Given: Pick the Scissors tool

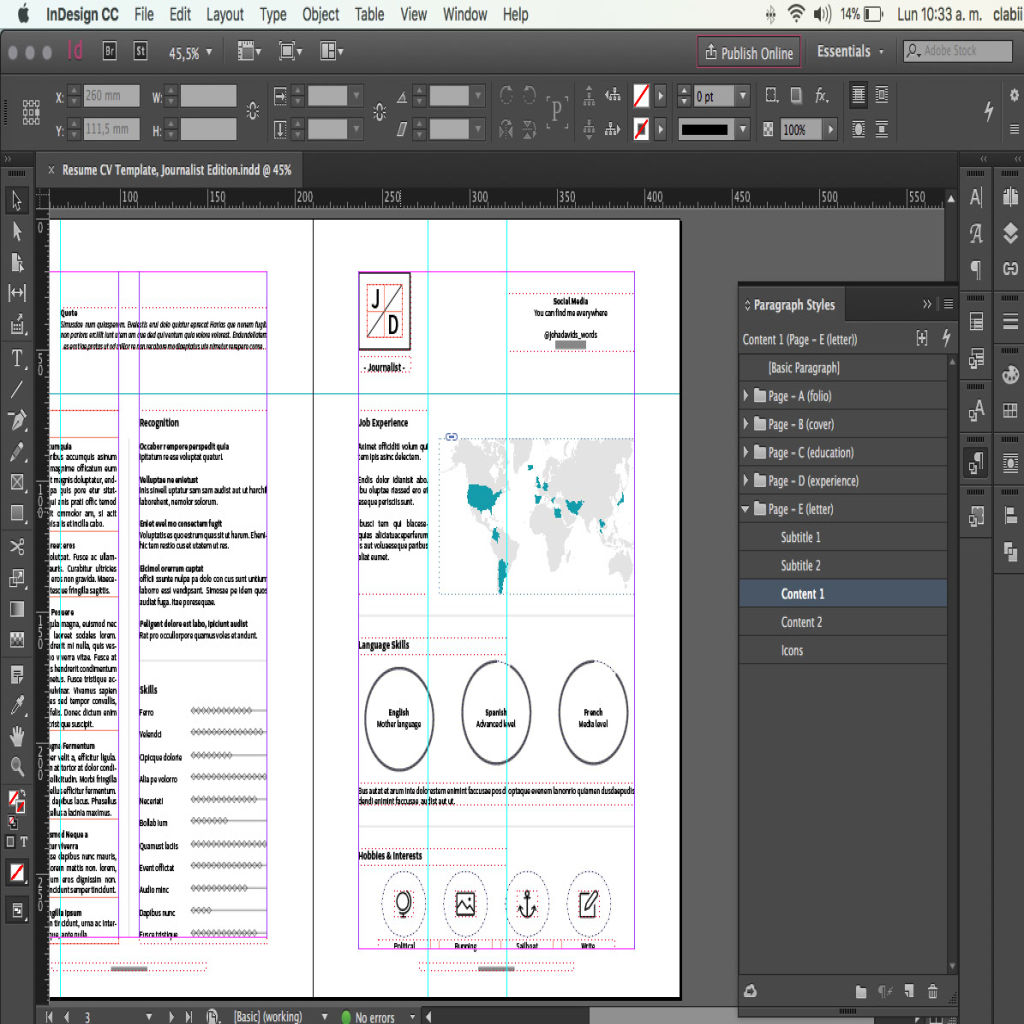Looking at the screenshot, I should (x=17, y=546).
